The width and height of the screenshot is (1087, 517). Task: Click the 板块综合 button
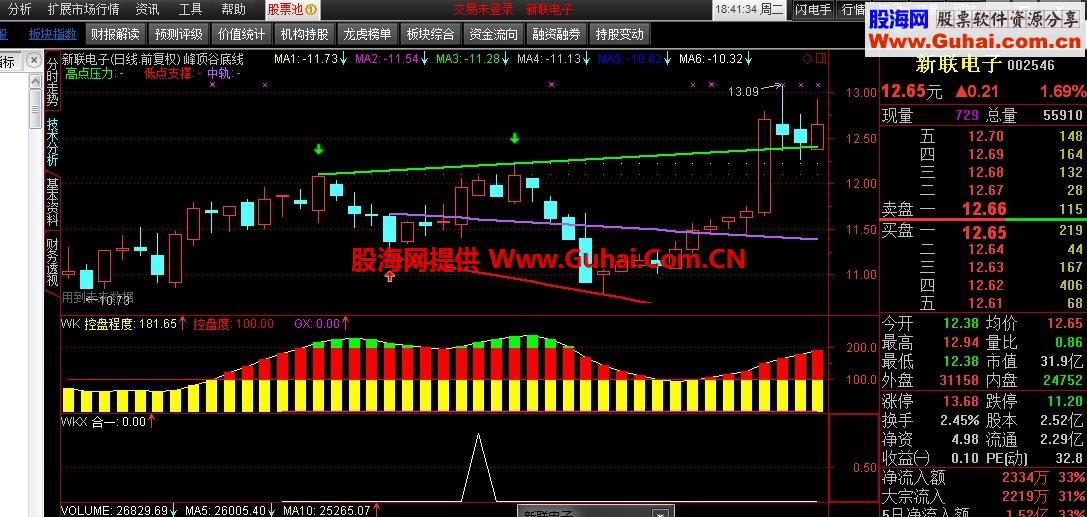[431, 33]
